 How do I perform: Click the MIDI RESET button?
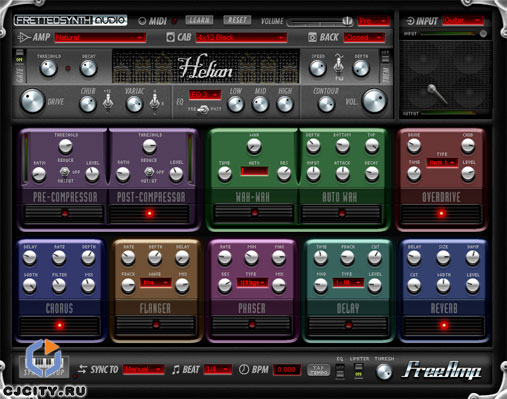(237, 20)
